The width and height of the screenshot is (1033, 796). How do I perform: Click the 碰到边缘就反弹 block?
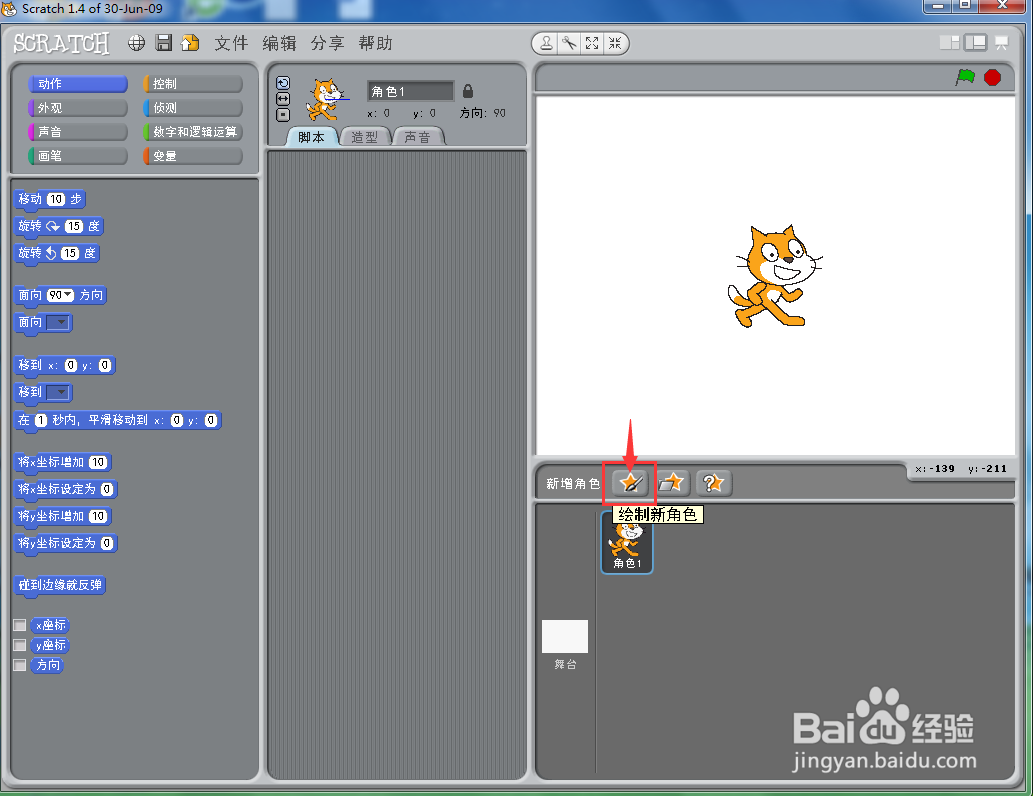point(60,585)
